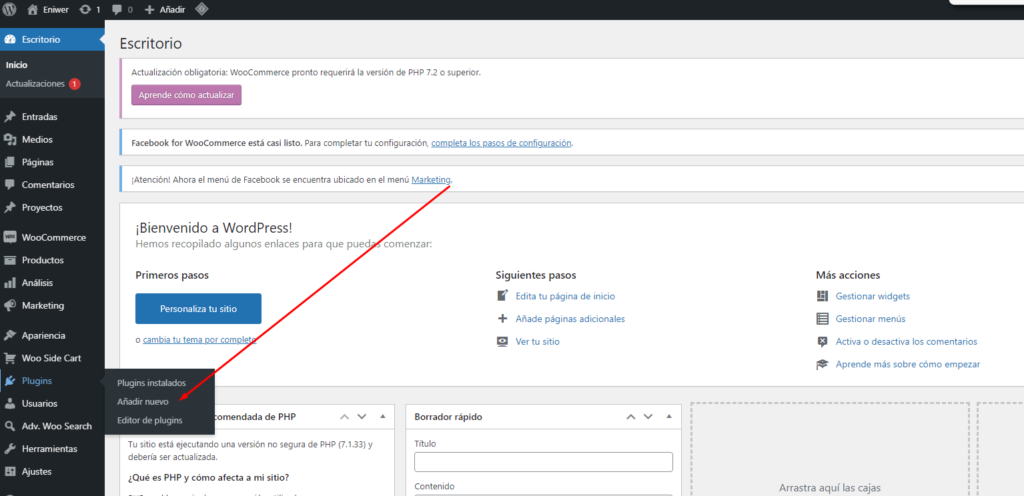Move Borrador rápido widget down

tap(648, 416)
